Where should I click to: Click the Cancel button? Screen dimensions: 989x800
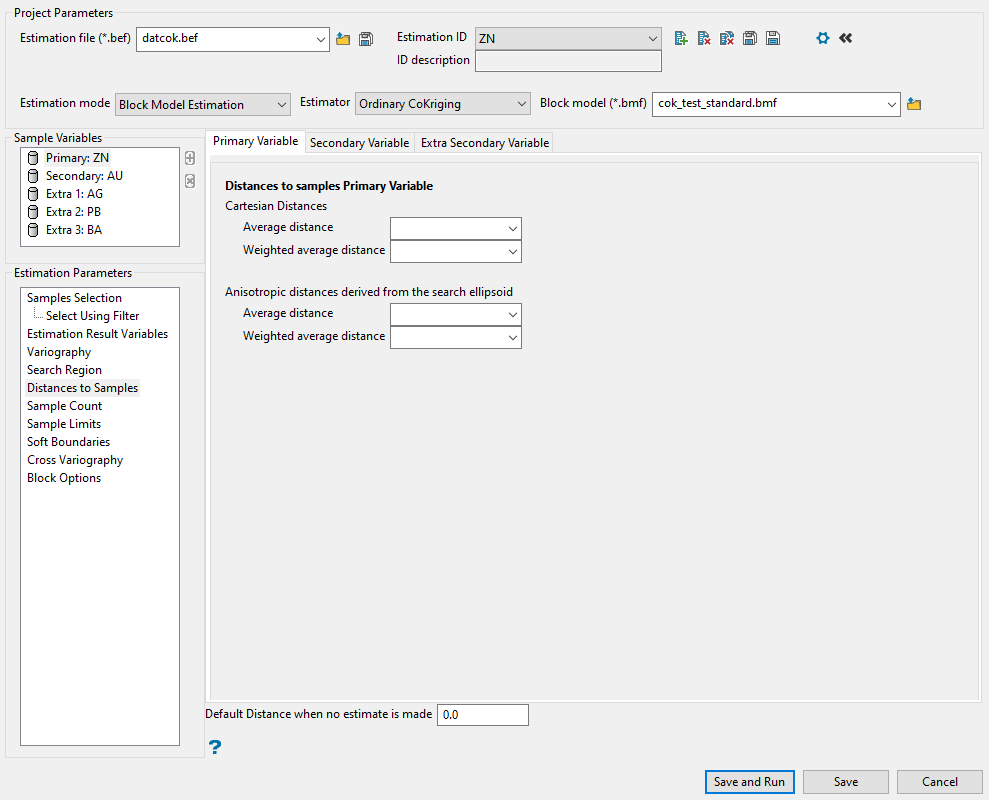(939, 782)
